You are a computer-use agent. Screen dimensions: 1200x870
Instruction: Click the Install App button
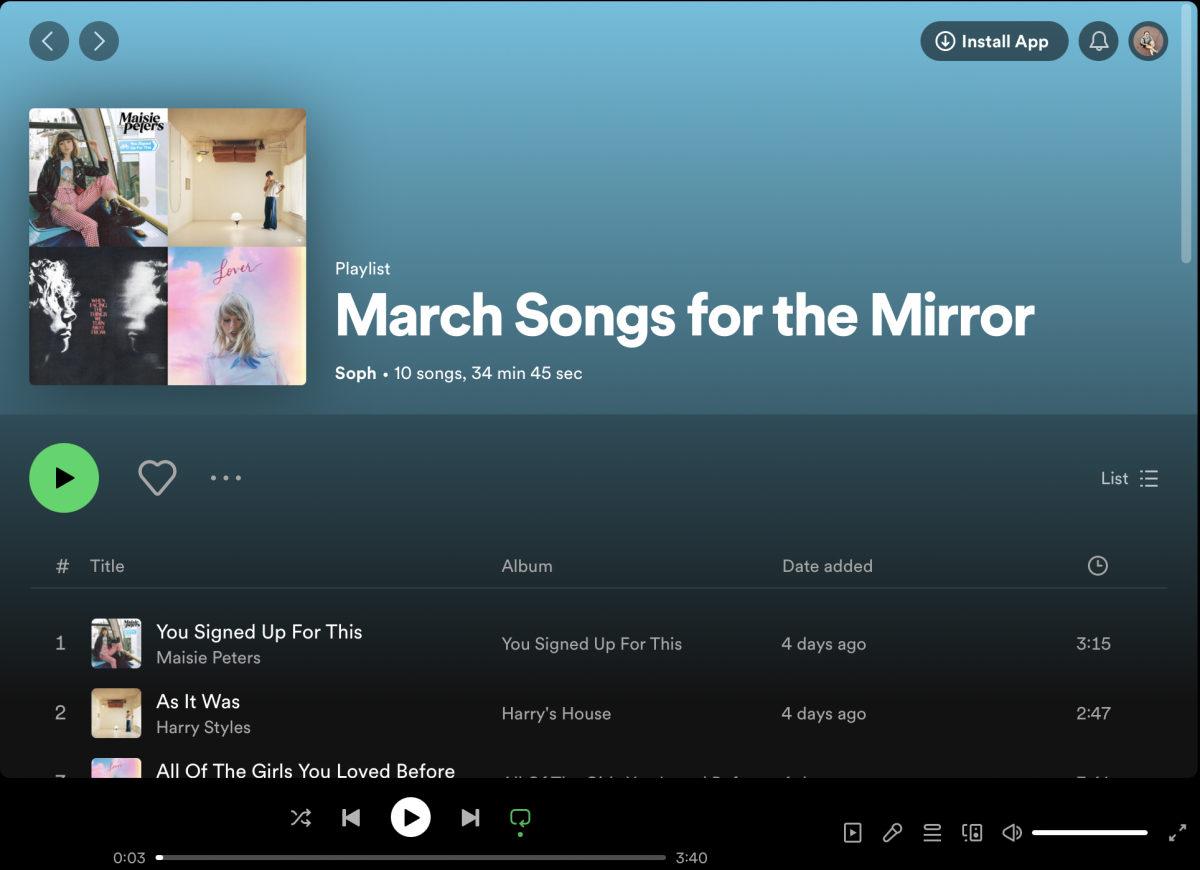point(994,41)
